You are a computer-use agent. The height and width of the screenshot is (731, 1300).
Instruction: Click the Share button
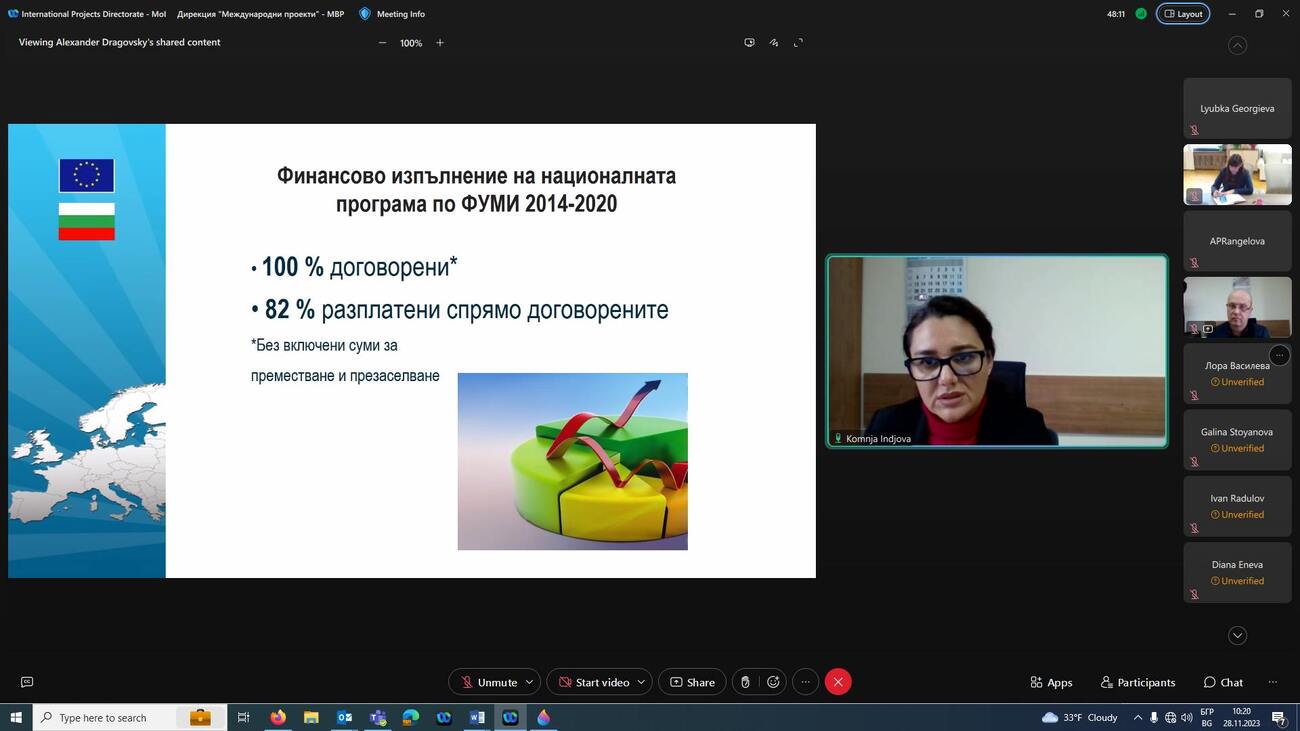(x=692, y=682)
